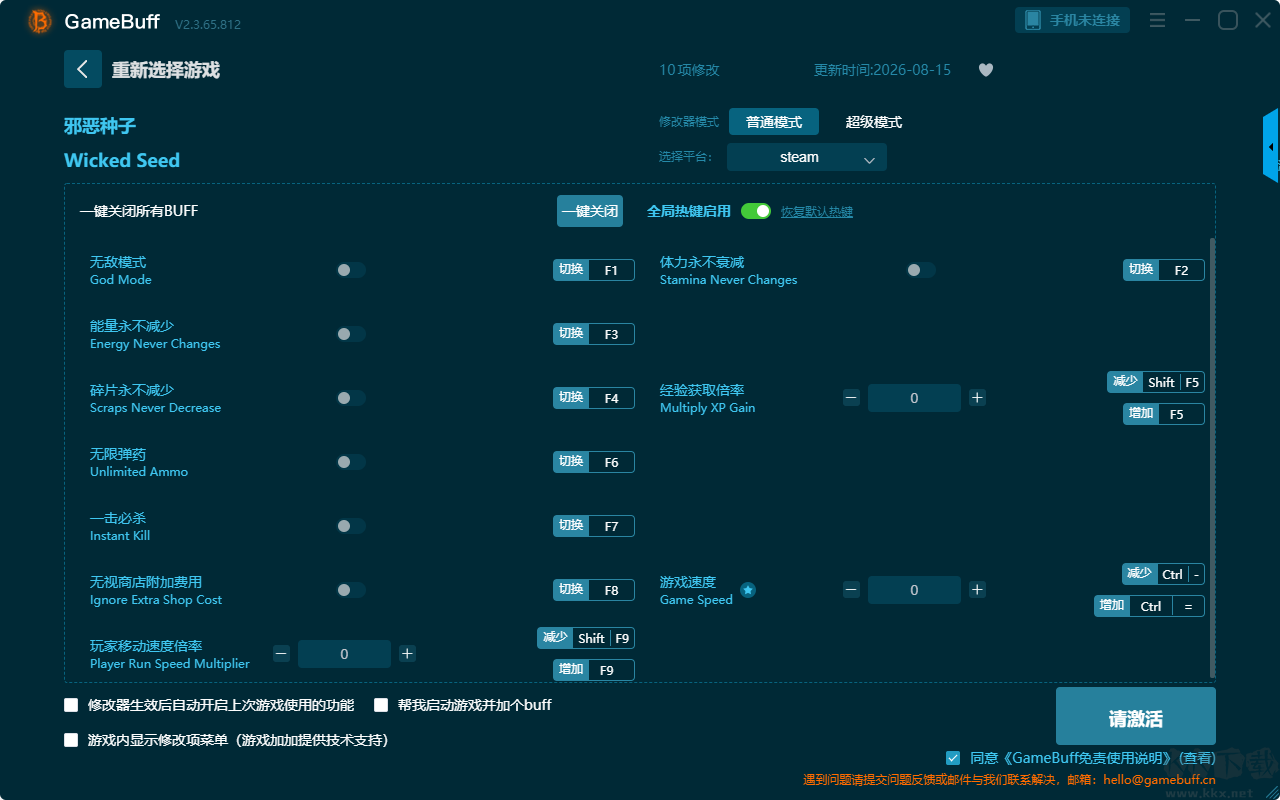Disable the global hotkey green switch
The image size is (1280, 800).
pos(756,211)
